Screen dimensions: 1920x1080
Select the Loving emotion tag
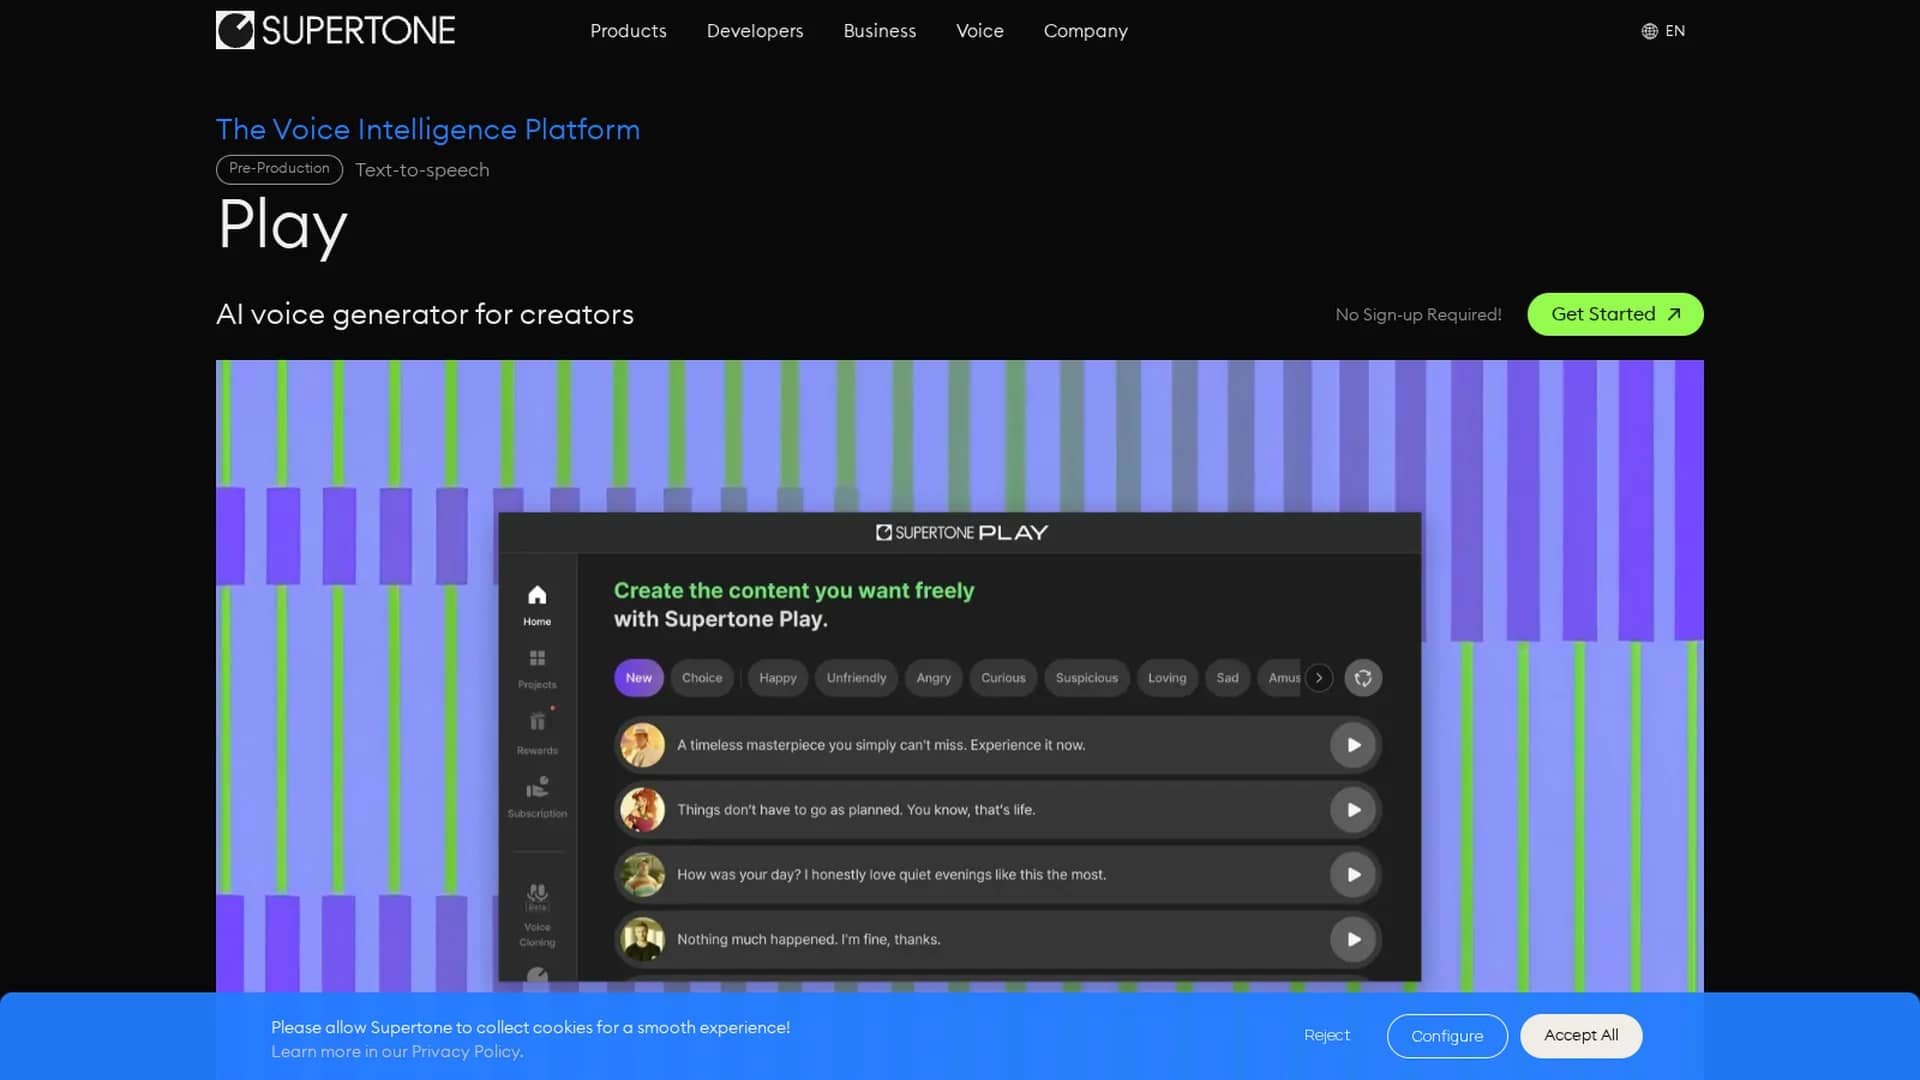tap(1167, 678)
